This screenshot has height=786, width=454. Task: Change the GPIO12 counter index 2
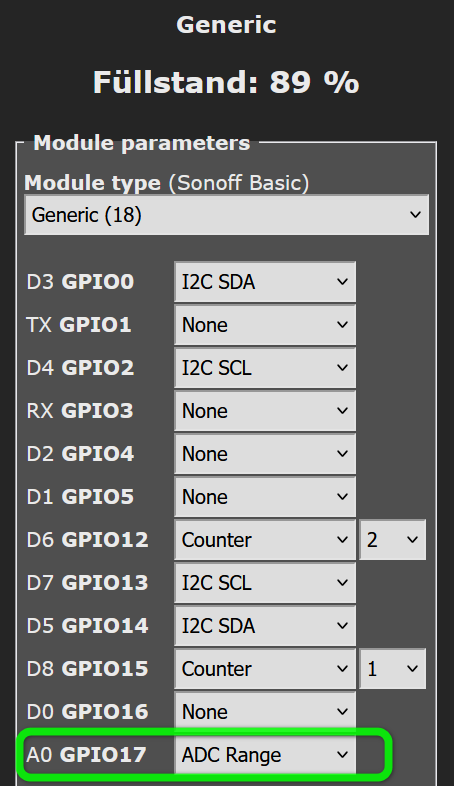pos(393,540)
